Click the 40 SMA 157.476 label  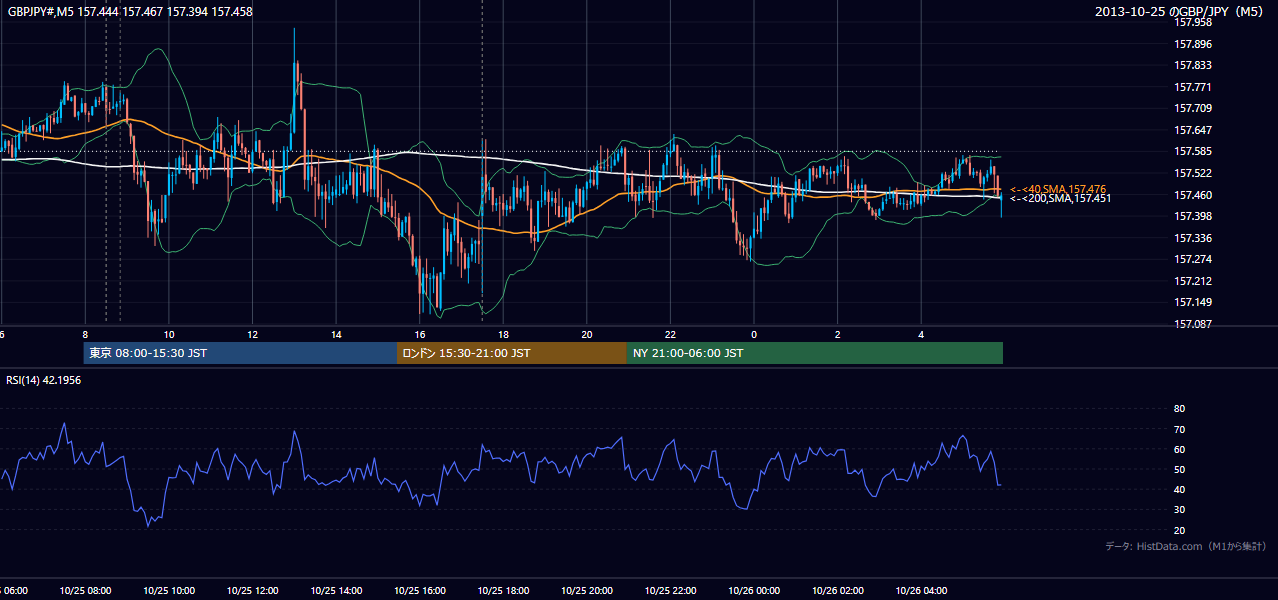pos(1058,189)
